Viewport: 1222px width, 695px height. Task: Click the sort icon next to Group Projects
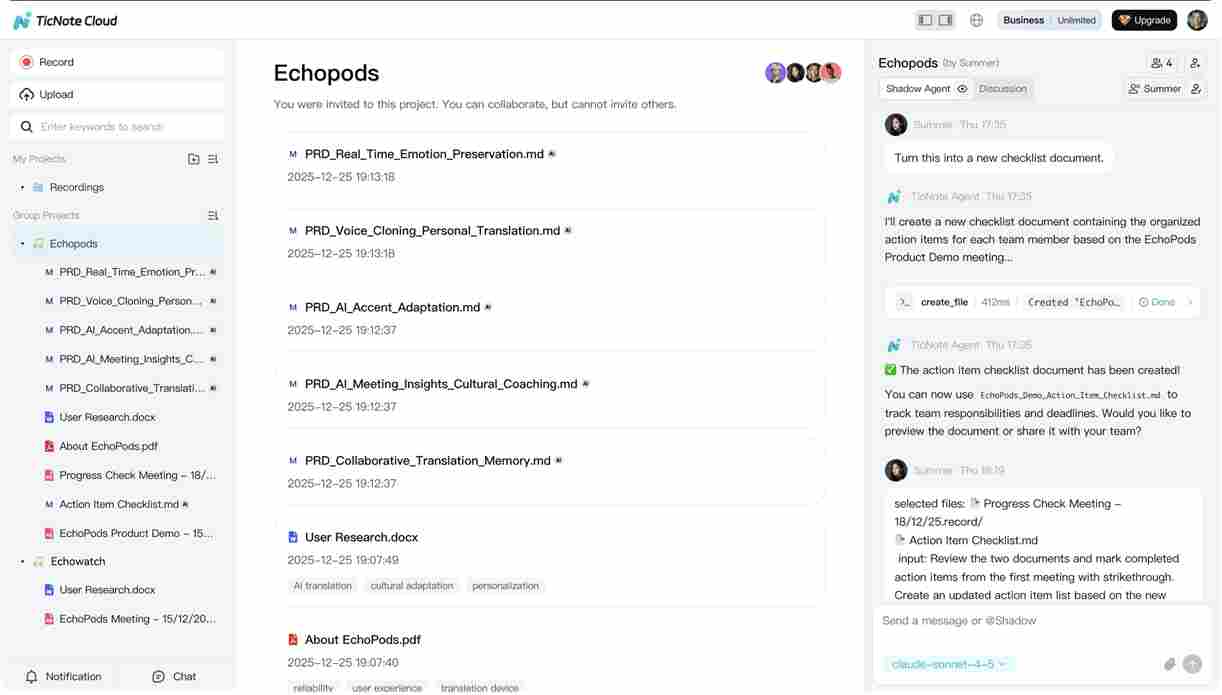pos(213,215)
